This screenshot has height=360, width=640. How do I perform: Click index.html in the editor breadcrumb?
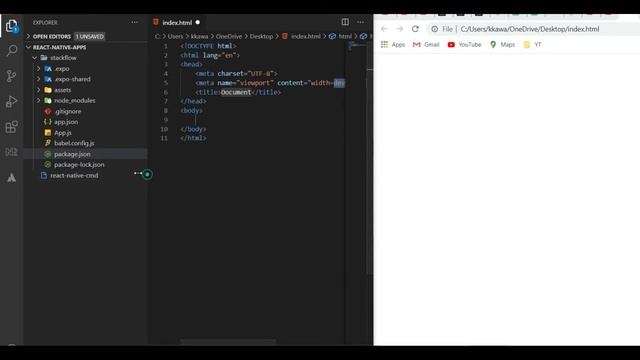tap(305, 36)
